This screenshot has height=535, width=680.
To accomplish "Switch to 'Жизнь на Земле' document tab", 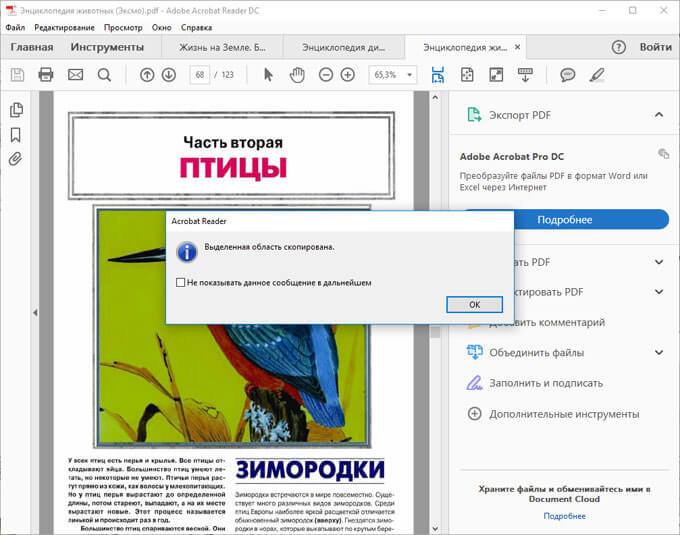I will [222, 47].
